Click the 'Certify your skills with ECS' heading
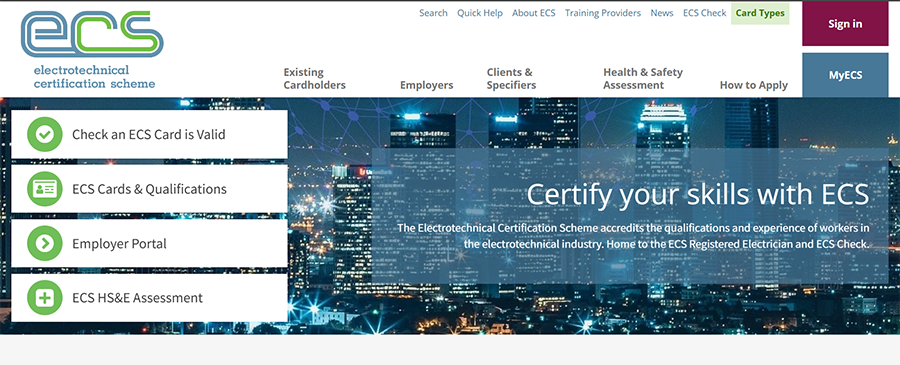The width and height of the screenshot is (900, 365). 697,195
